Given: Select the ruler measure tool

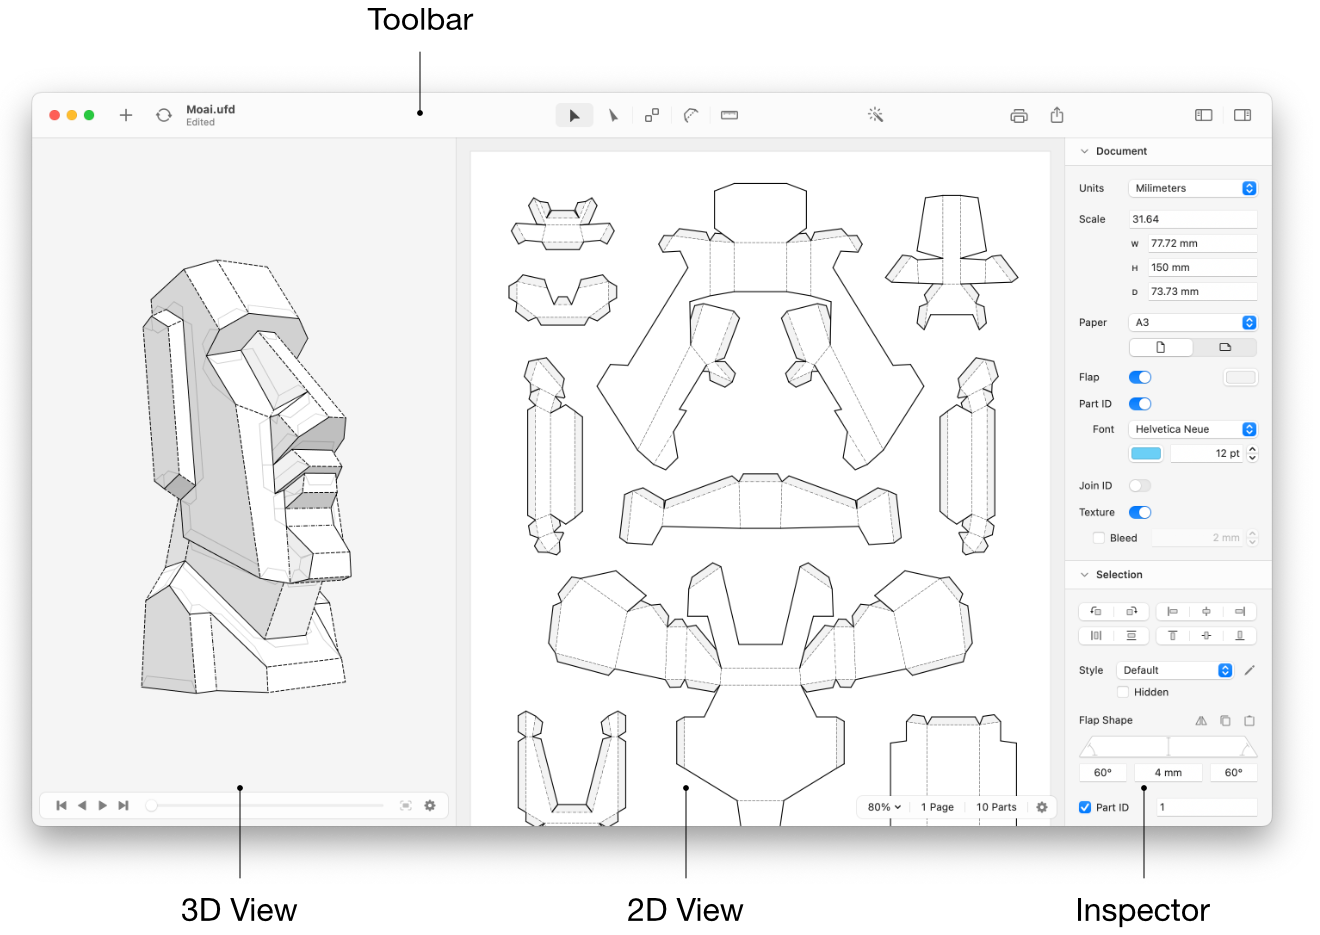Looking at the screenshot, I should (729, 116).
